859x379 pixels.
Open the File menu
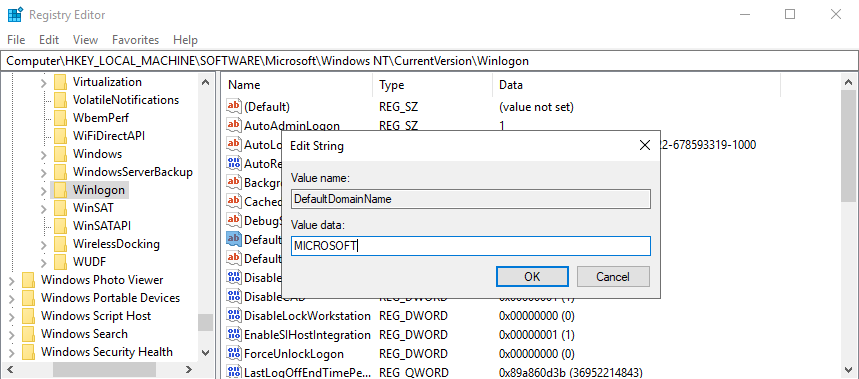click(x=16, y=40)
